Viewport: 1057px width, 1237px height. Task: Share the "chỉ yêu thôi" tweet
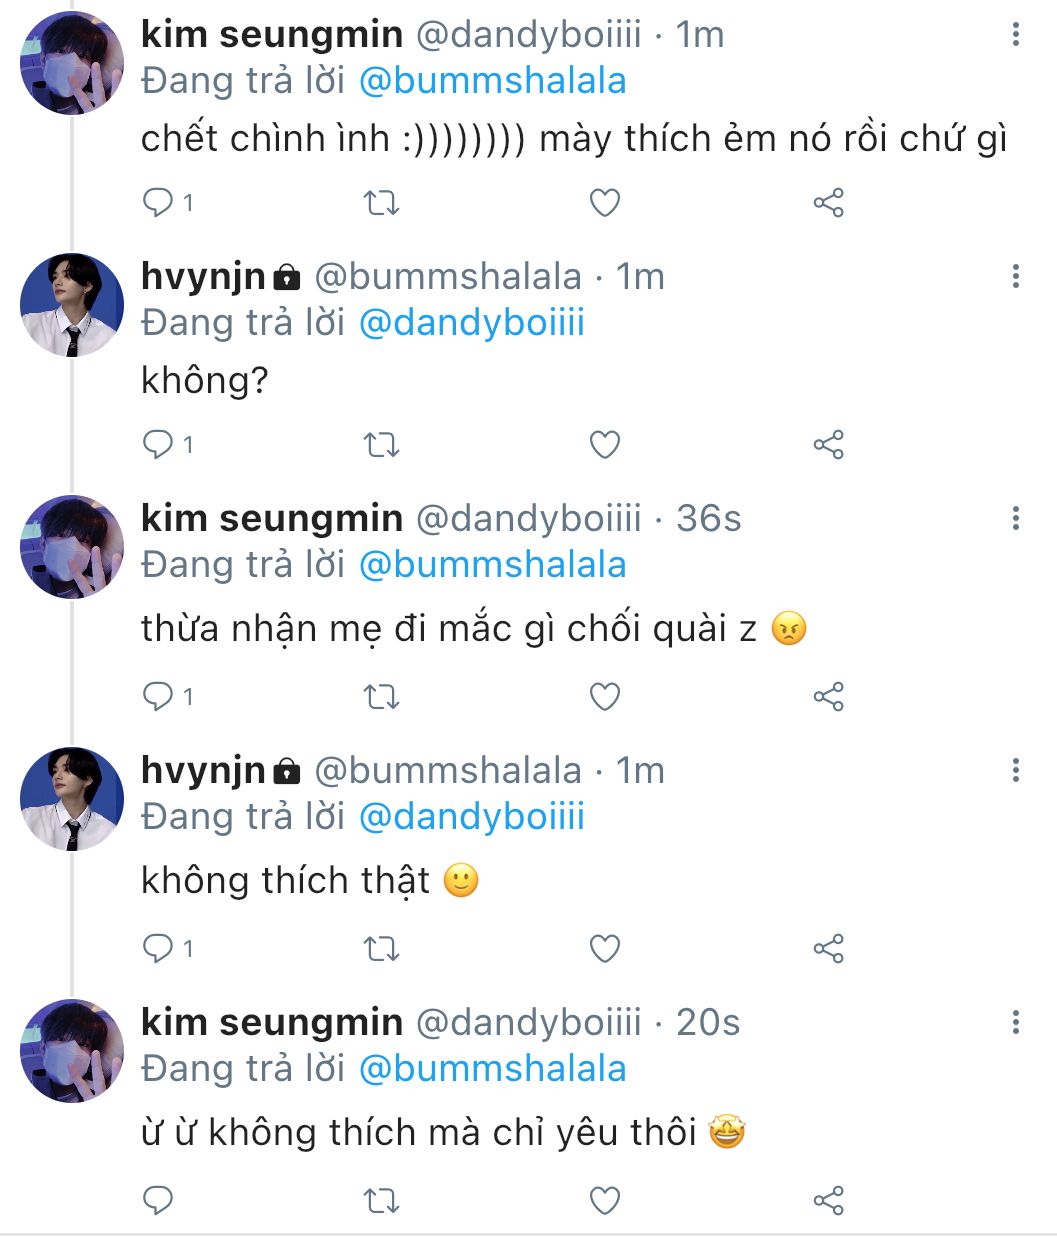[x=828, y=1201]
